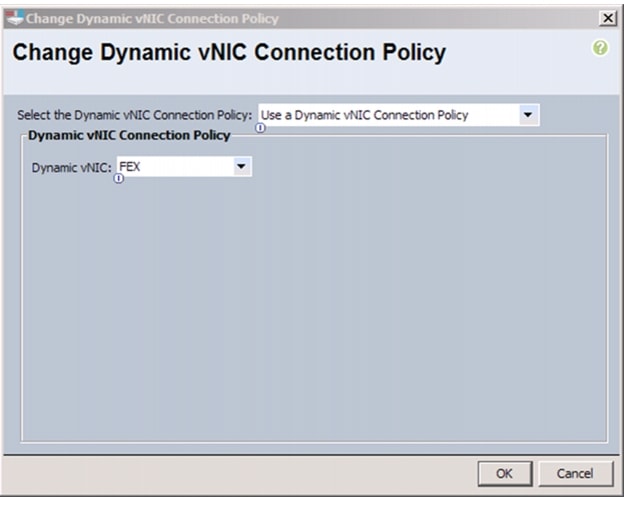Click empty area inside the policy group box
The image size is (624, 514).
[x=312, y=320]
